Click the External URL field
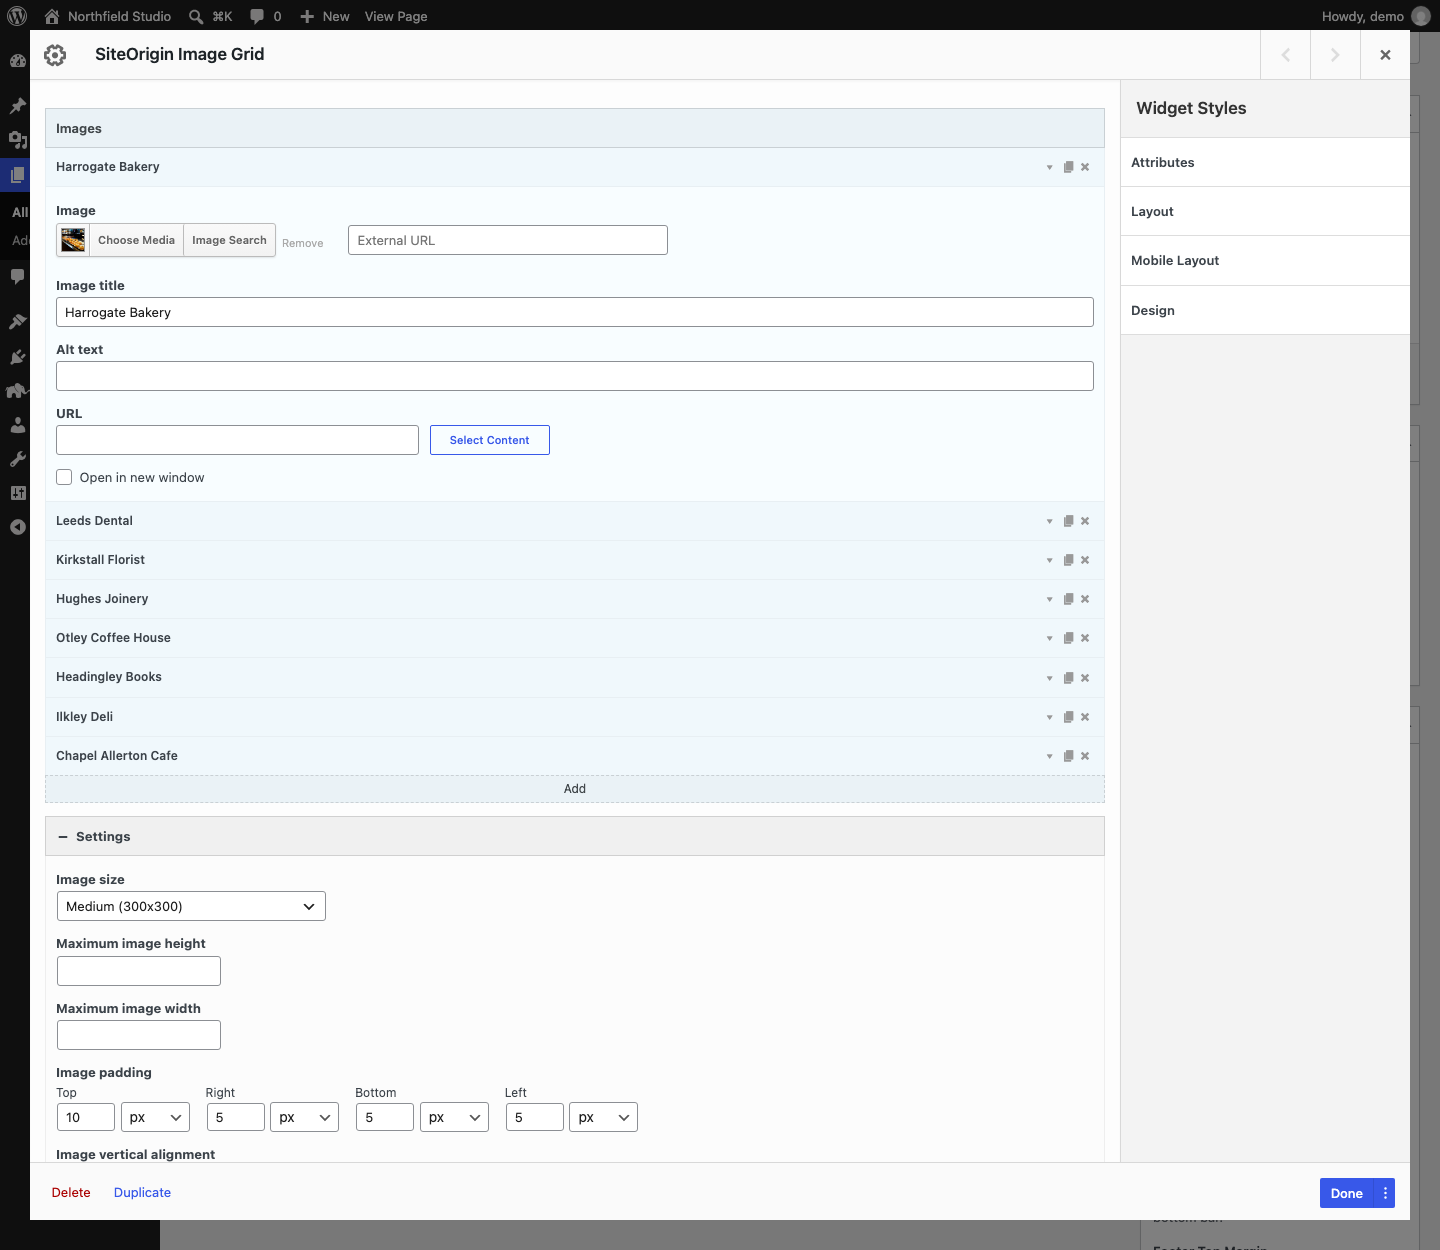 (x=508, y=240)
